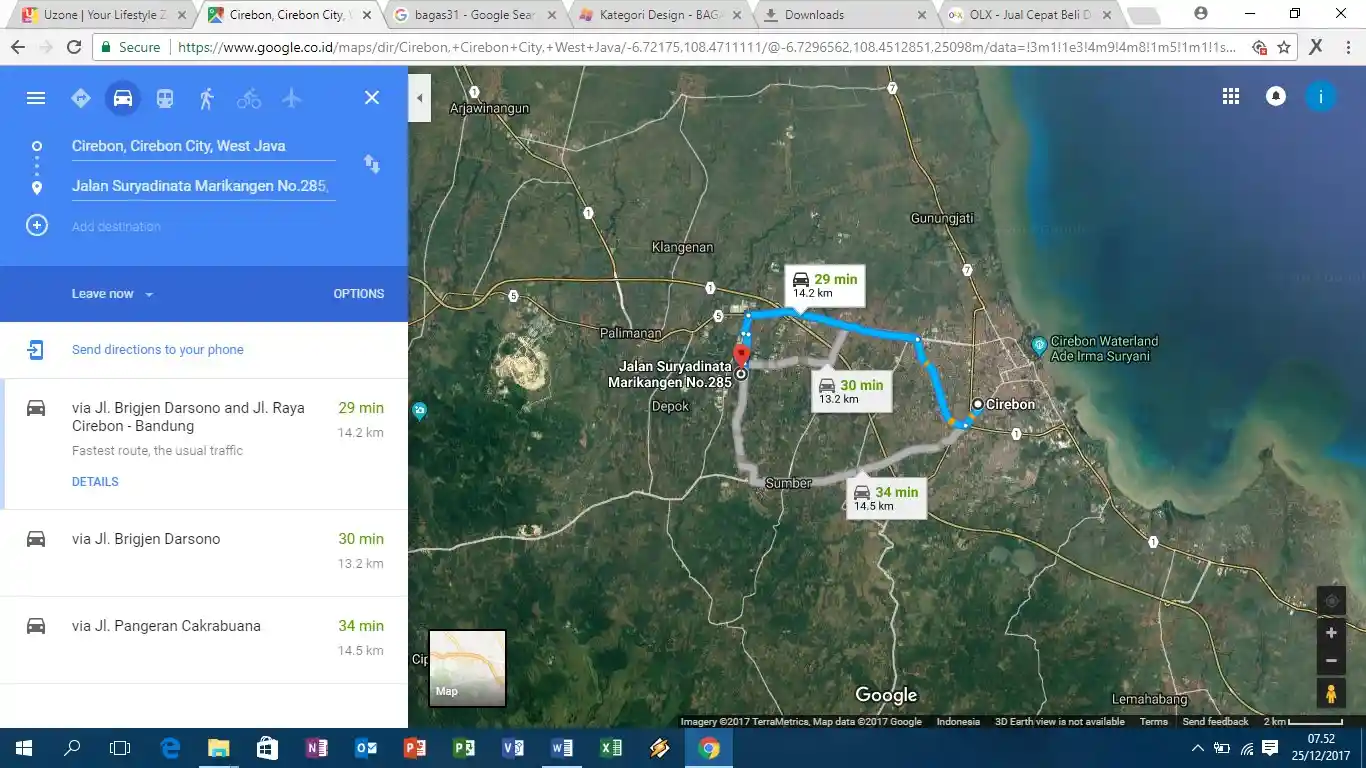Image resolution: width=1366 pixels, height=768 pixels.
Task: Zoom in the map with plus
Action: [1331, 633]
